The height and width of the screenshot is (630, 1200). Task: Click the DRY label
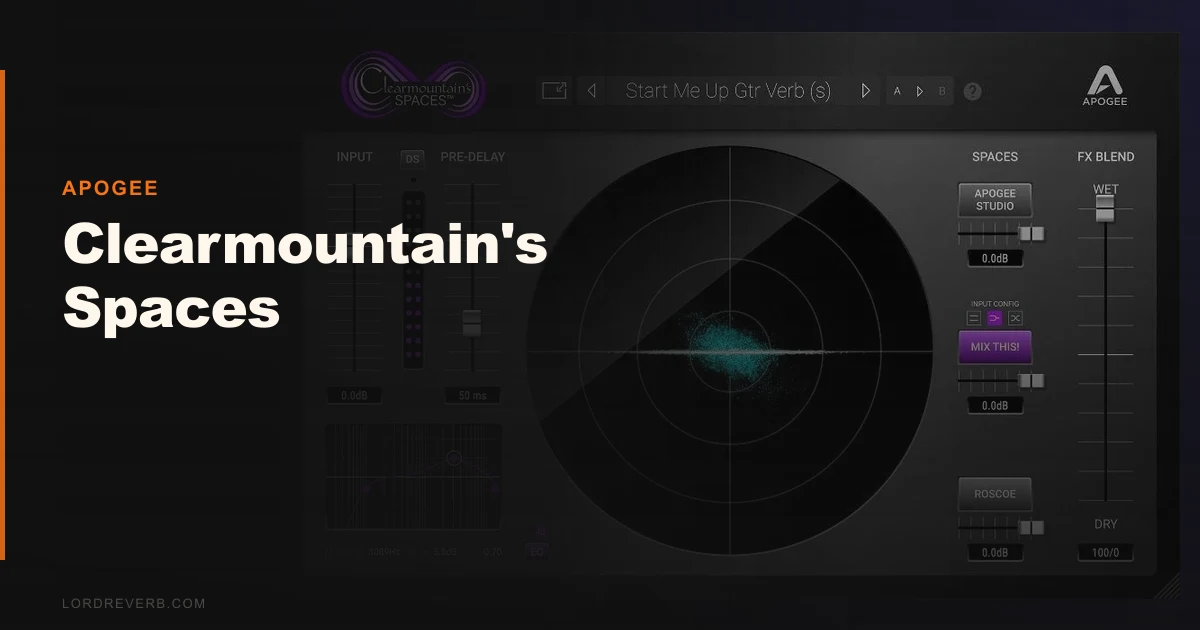[x=1105, y=524]
